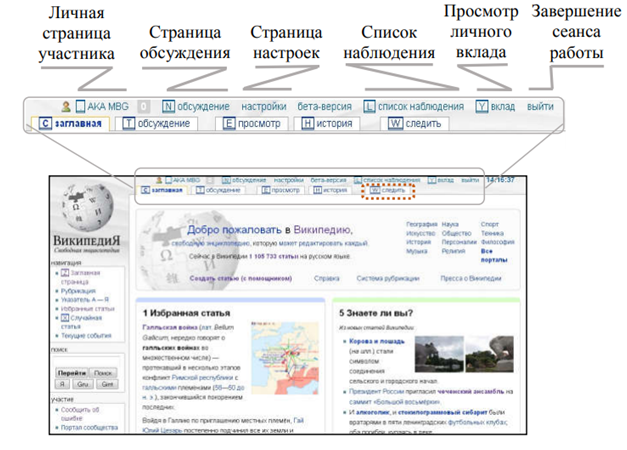Click the user avatar icon in enlarged toolbar

(x=66, y=106)
